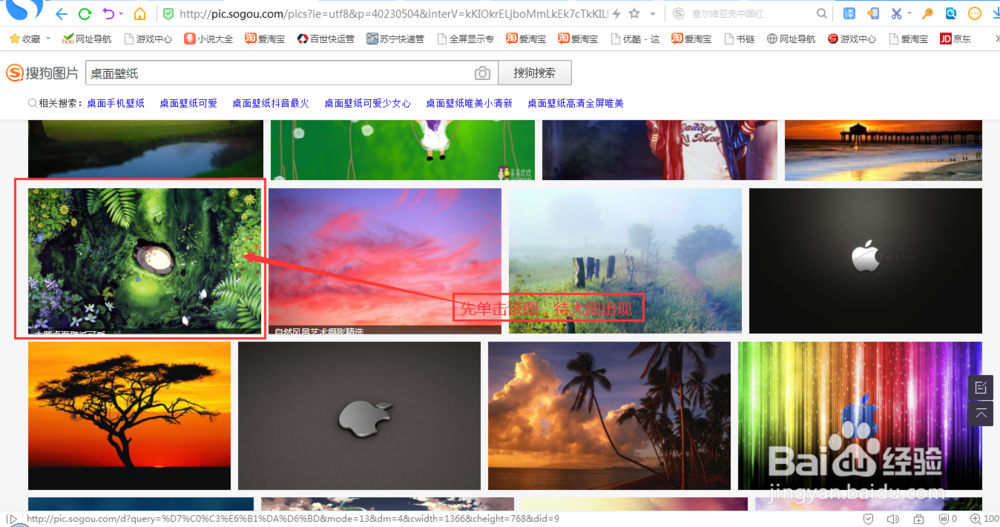Open the gray metallic Apple logo thumbnail
The height and width of the screenshot is (527, 1000).
coord(359,416)
